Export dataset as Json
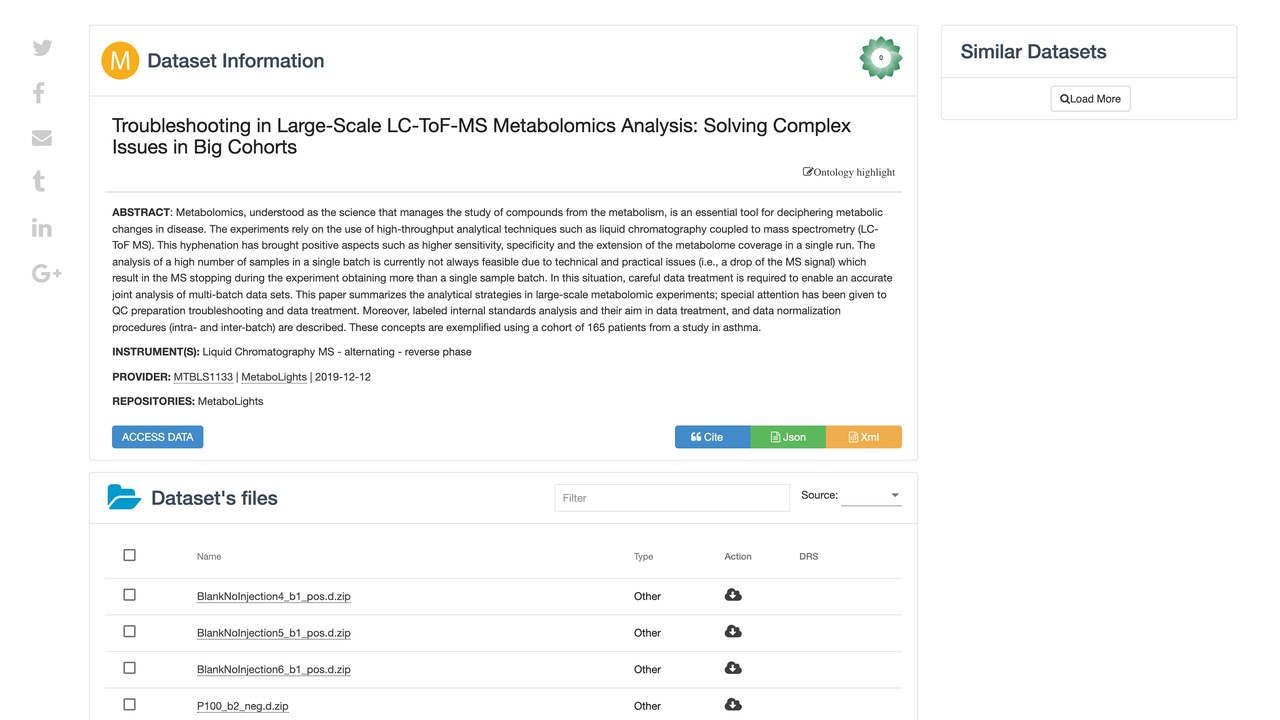The height and width of the screenshot is (720, 1280). [x=788, y=437]
